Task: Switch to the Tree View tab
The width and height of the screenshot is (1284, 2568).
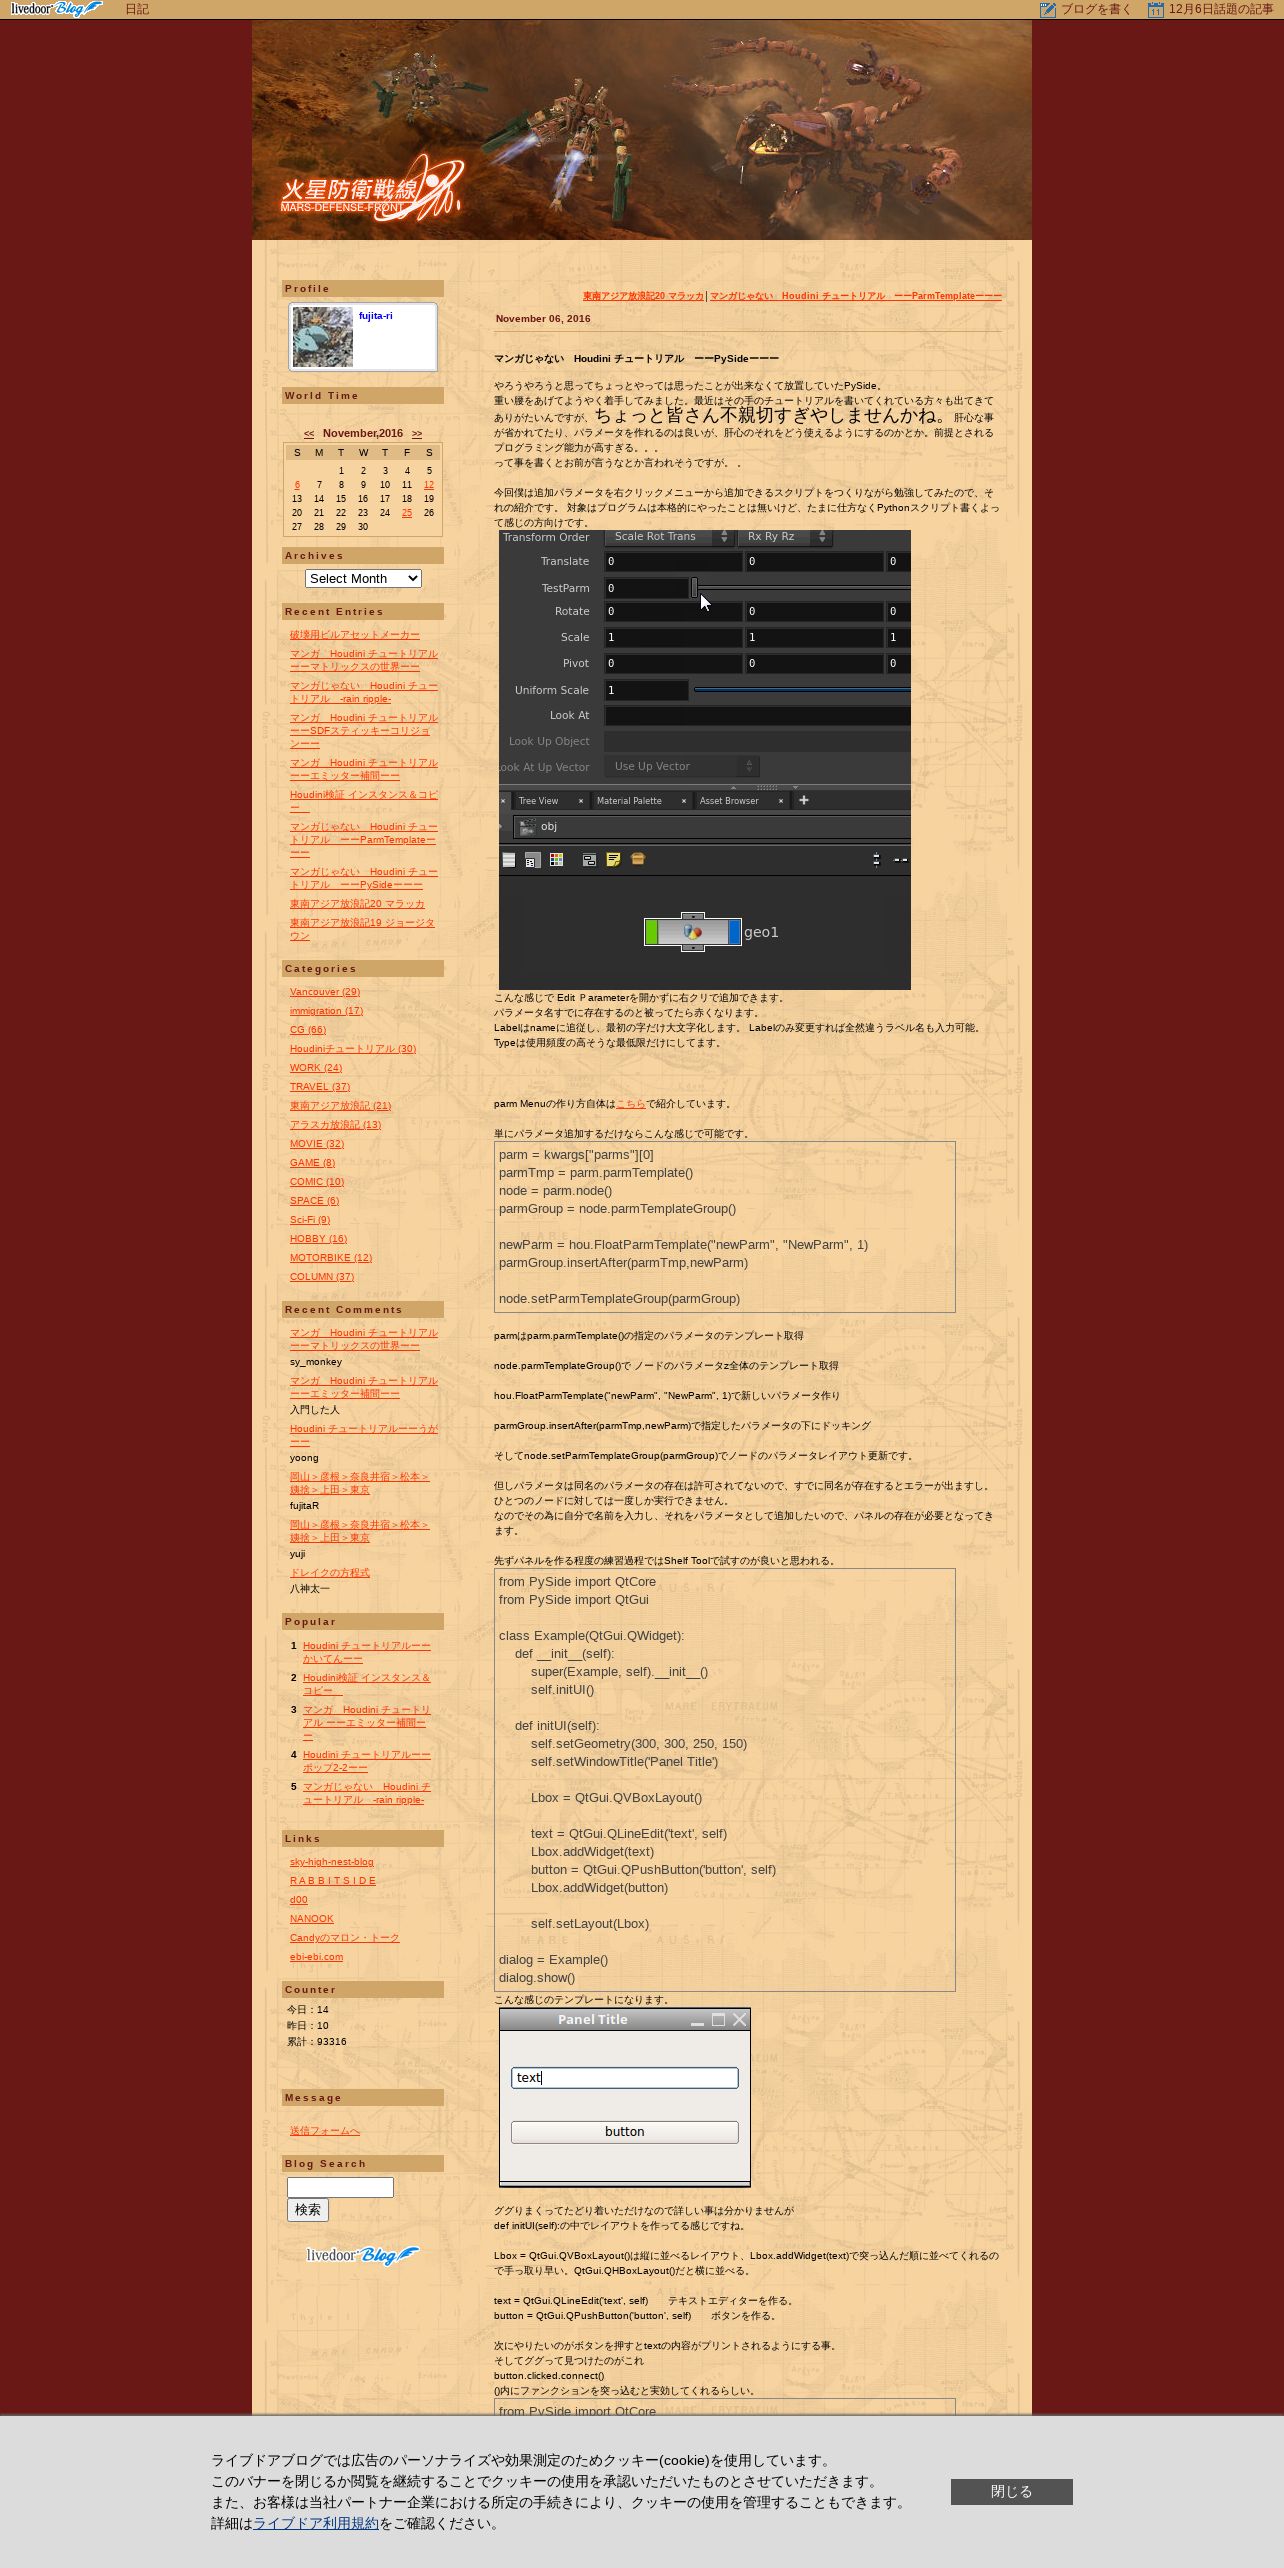Action: [539, 801]
